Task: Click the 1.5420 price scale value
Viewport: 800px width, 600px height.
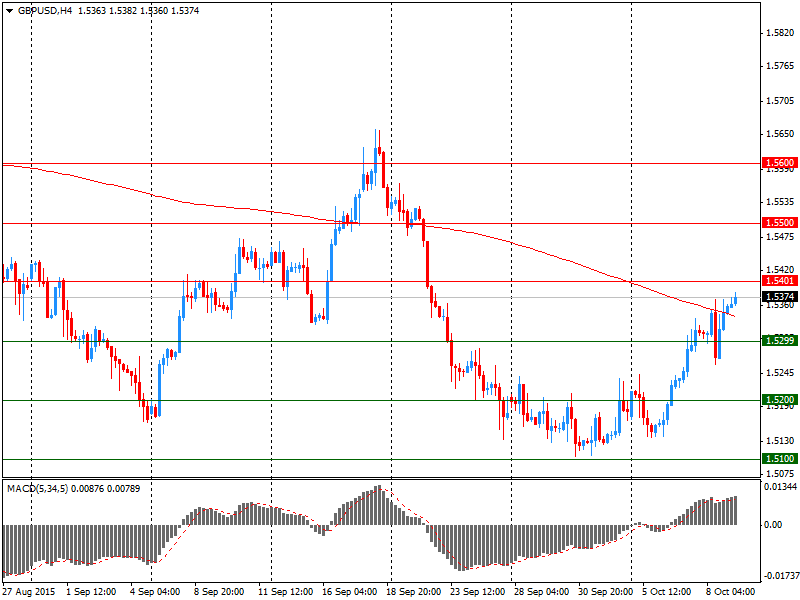Action: point(780,269)
